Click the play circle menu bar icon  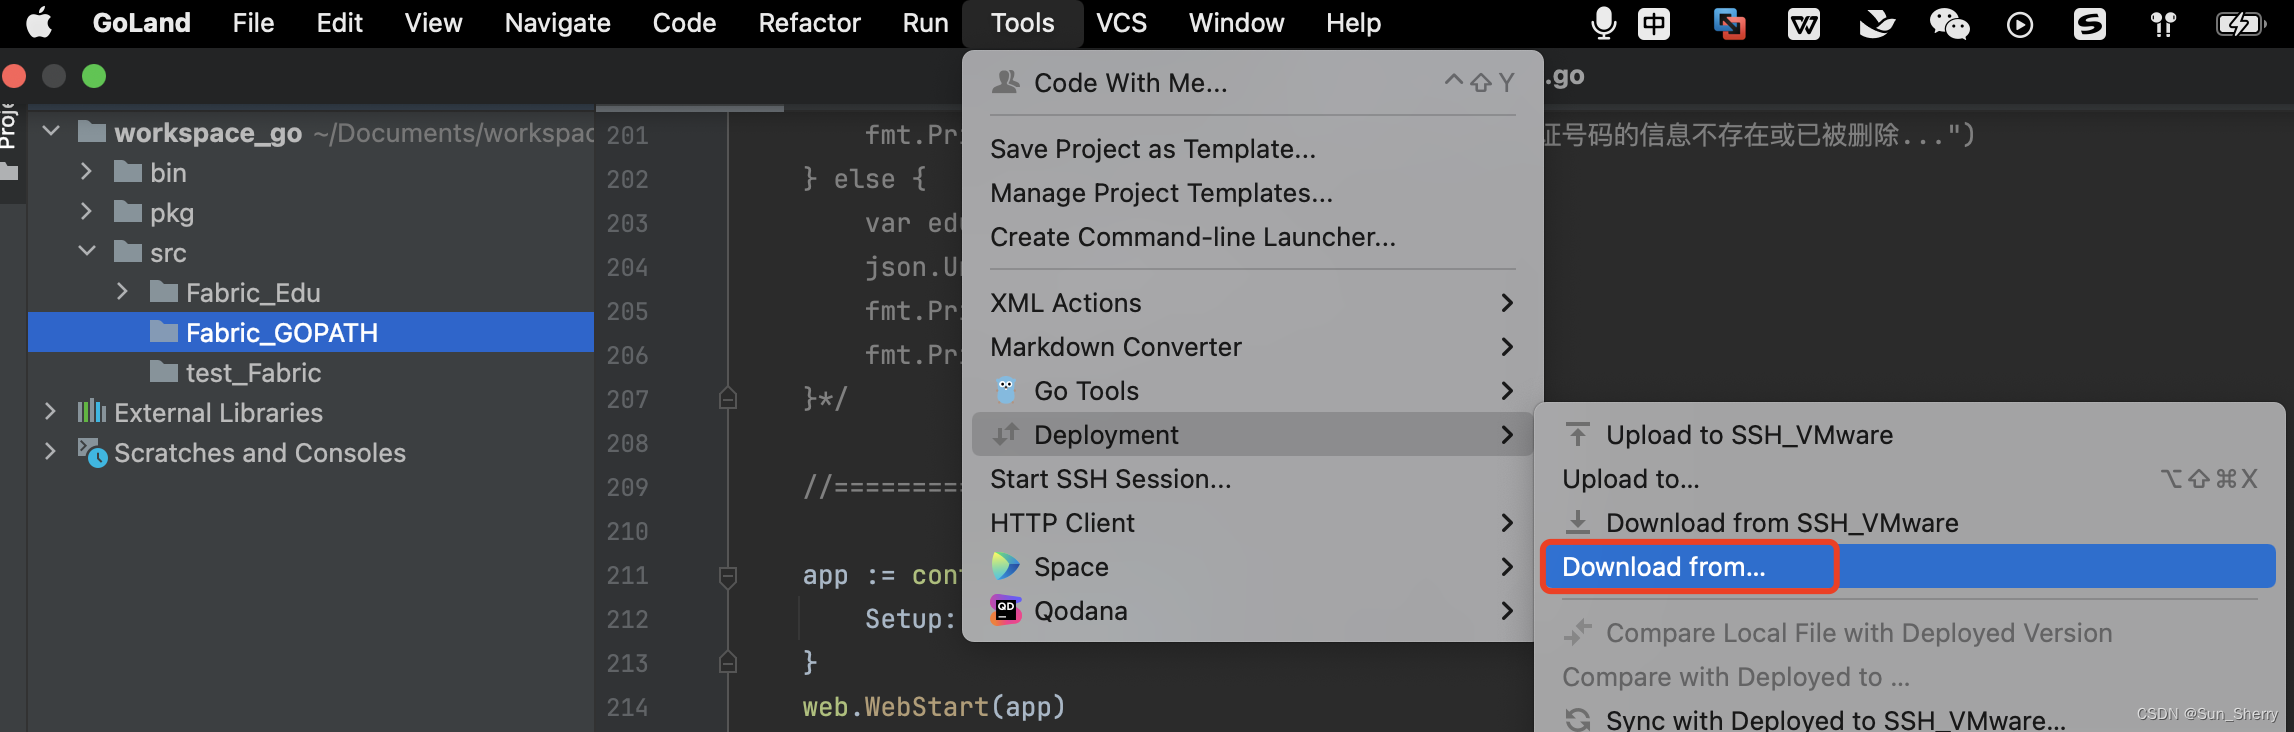2020,24
